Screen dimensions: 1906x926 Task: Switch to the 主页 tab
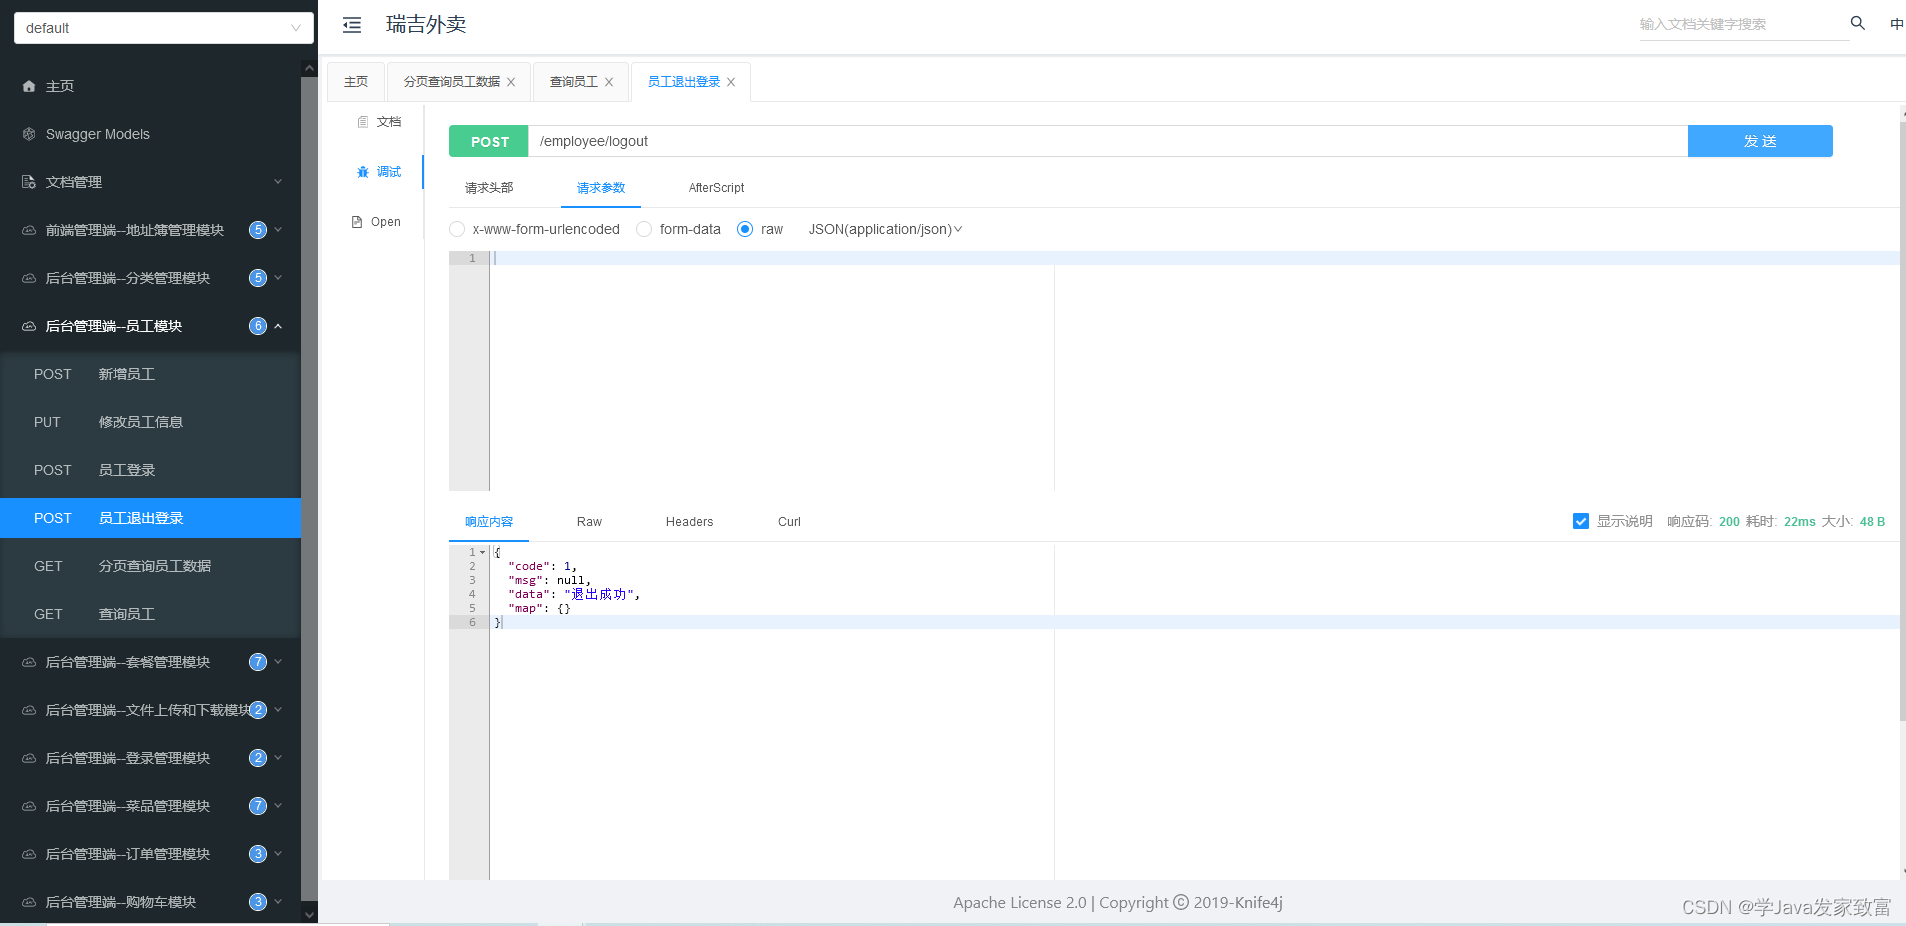coord(356,82)
